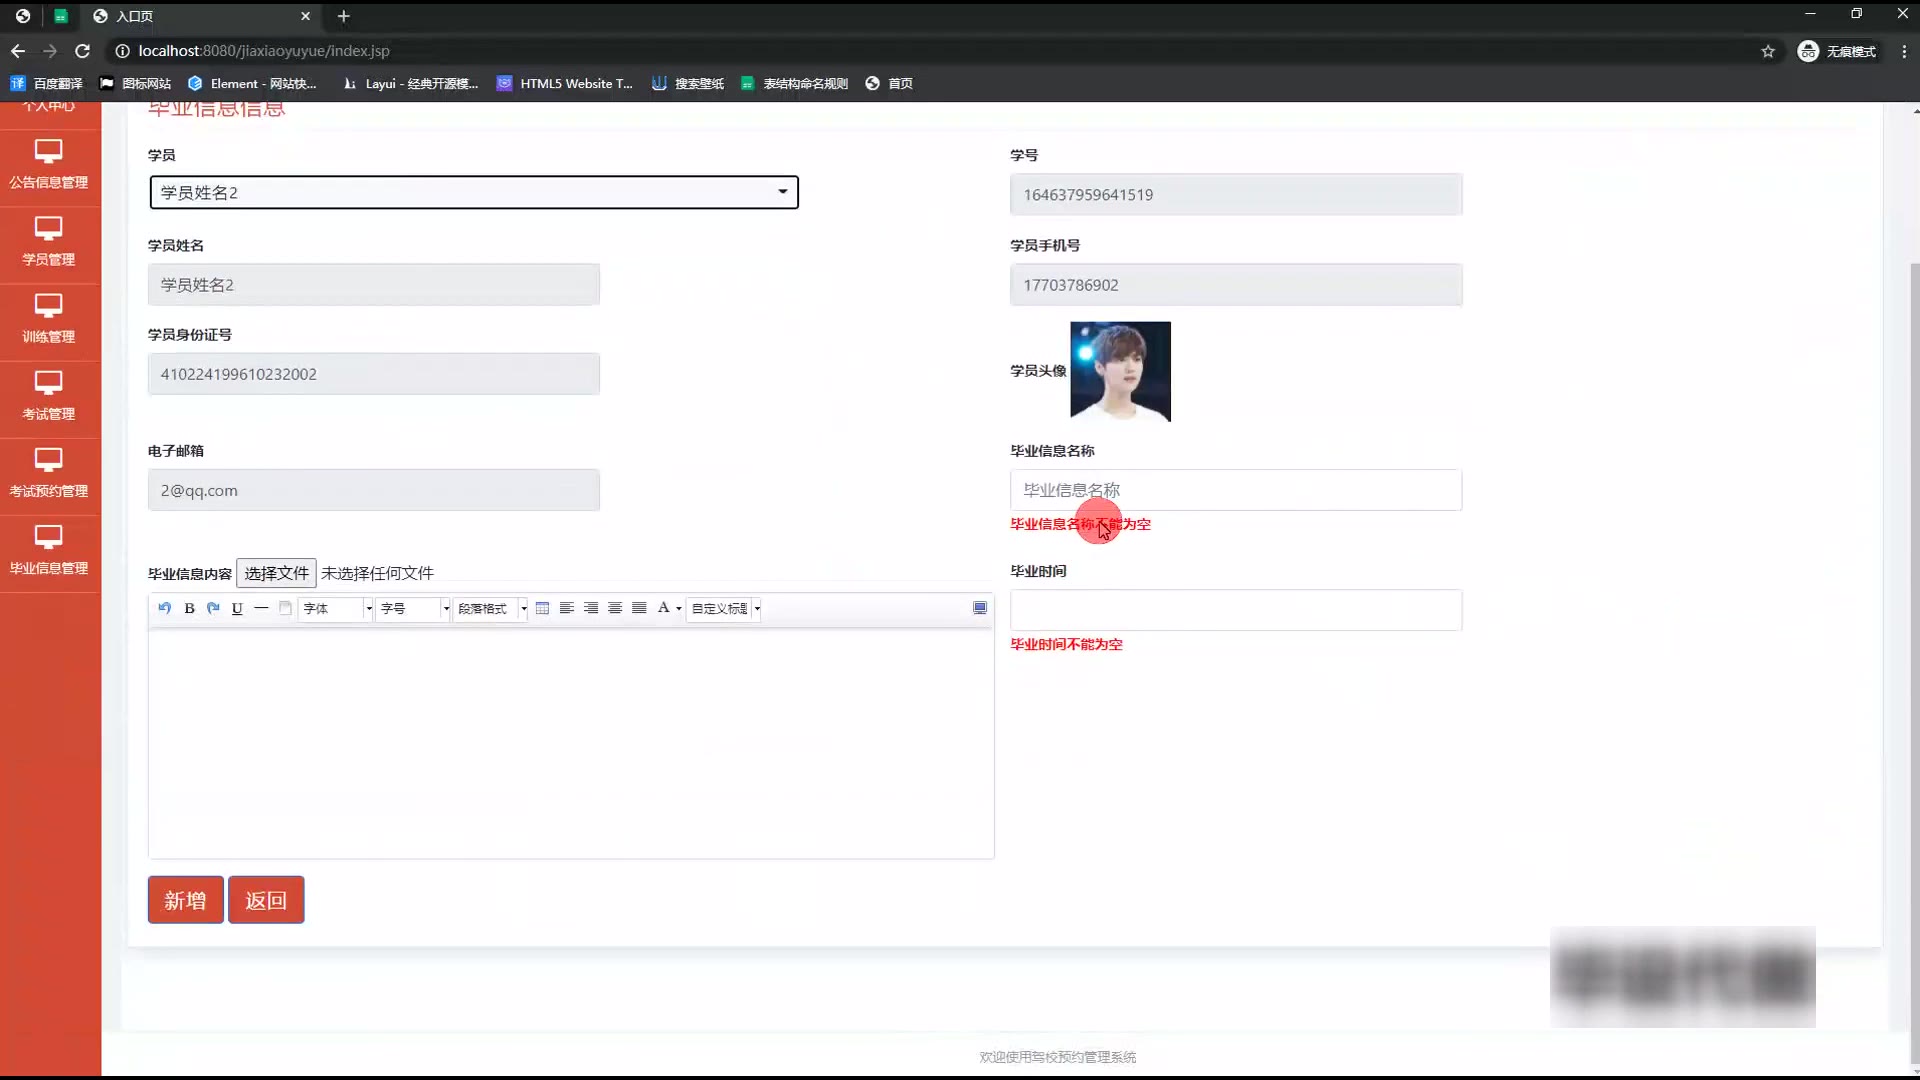Screen dimensions: 1920x1080
Task: Click the editor fullscreen icon
Action: coord(980,608)
